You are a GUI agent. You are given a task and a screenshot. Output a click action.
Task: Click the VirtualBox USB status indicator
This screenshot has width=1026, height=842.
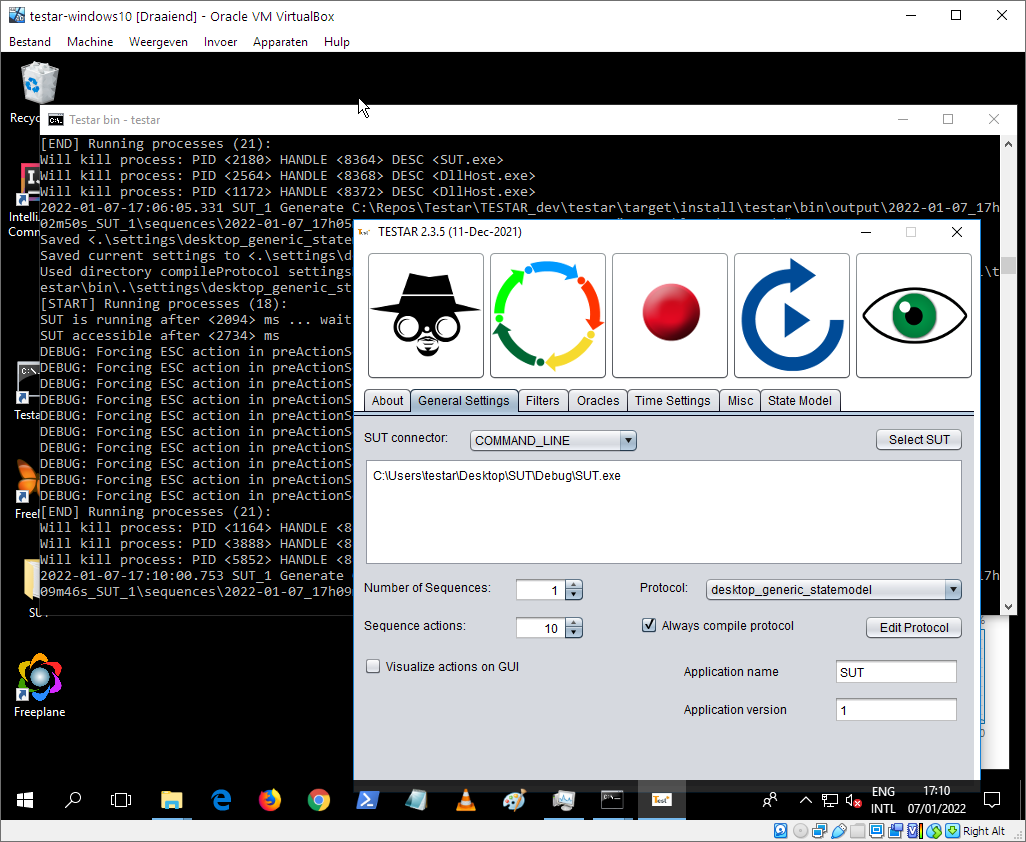tap(838, 831)
